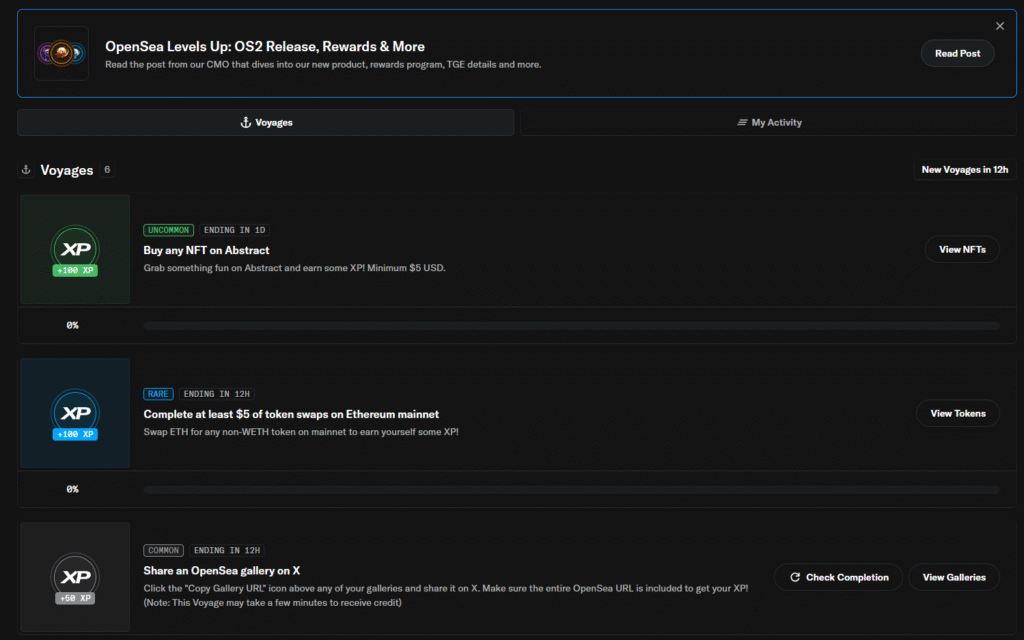This screenshot has width=1024, height=640.
Task: Click the blue +100 XP badge icon
Action: (75, 414)
